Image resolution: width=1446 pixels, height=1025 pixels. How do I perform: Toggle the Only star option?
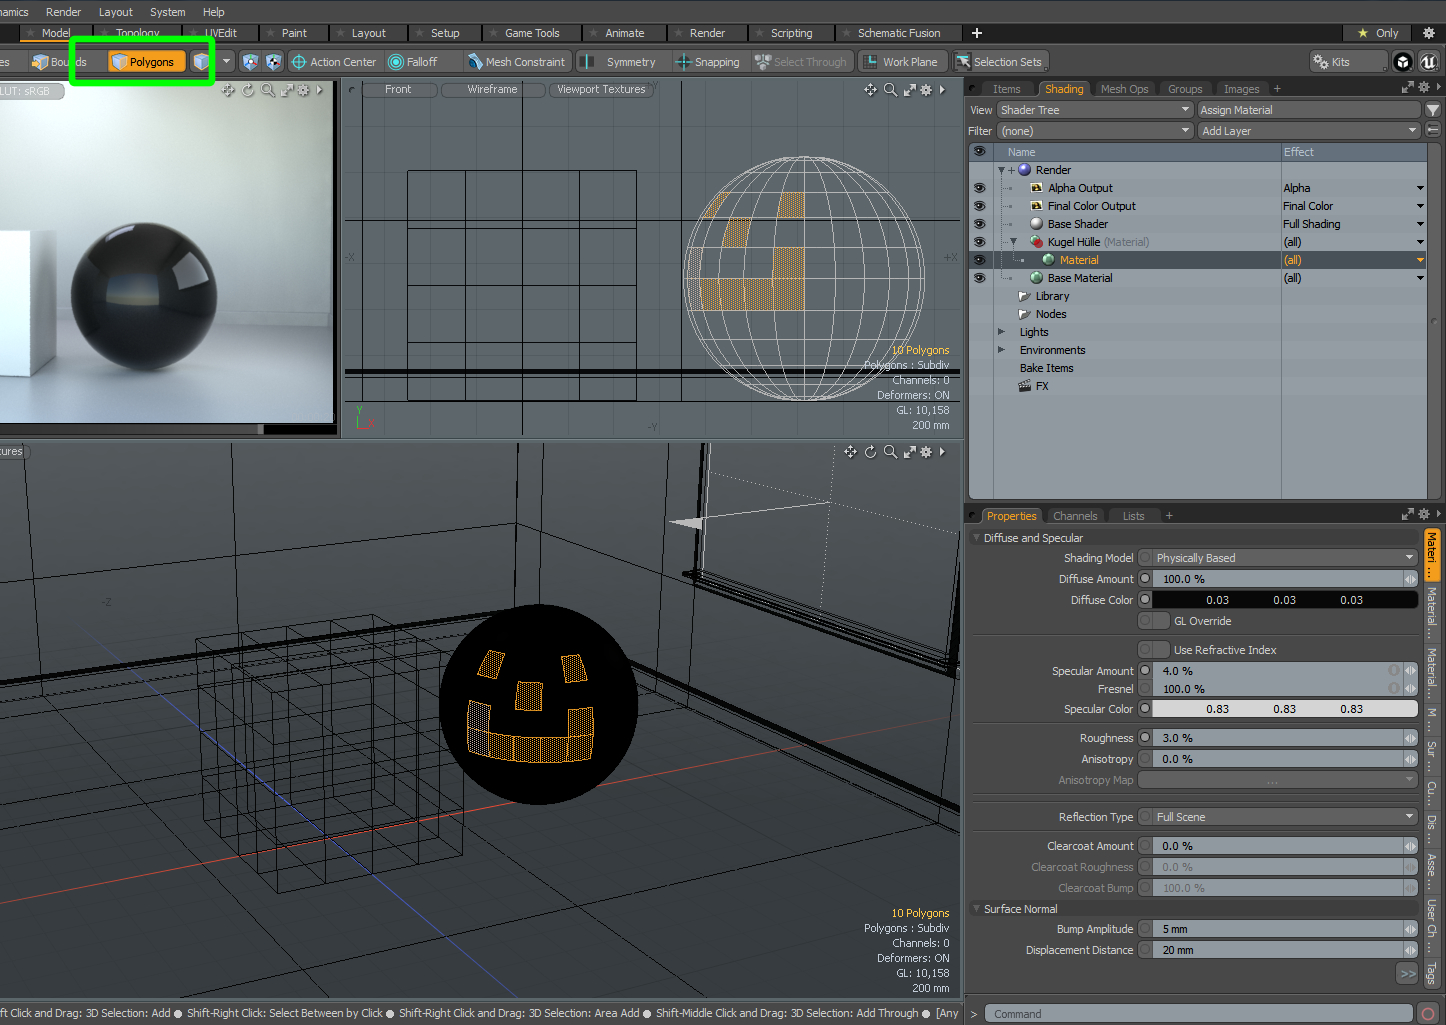1378,33
